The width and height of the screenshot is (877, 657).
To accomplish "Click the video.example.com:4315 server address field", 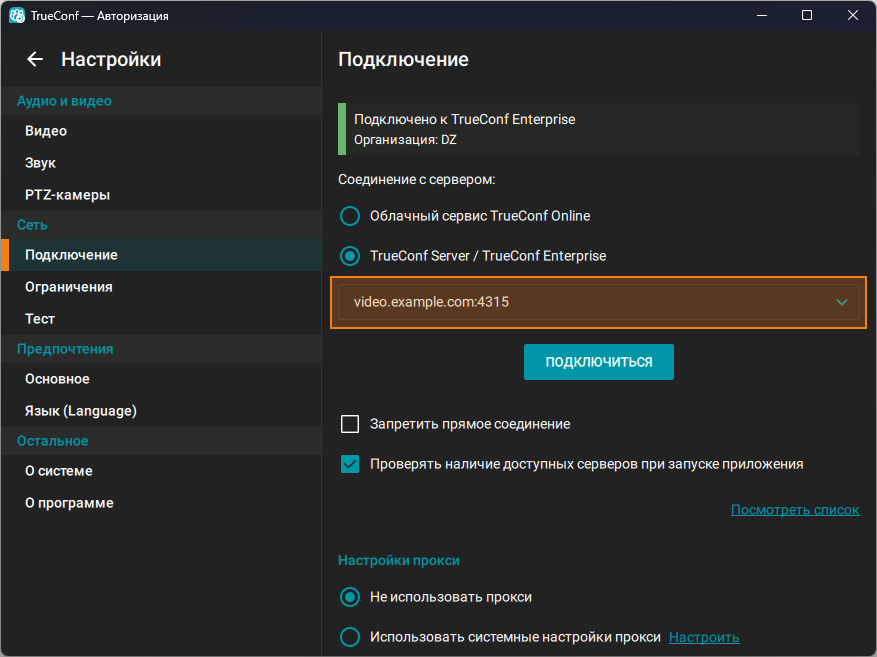I will (x=598, y=302).
